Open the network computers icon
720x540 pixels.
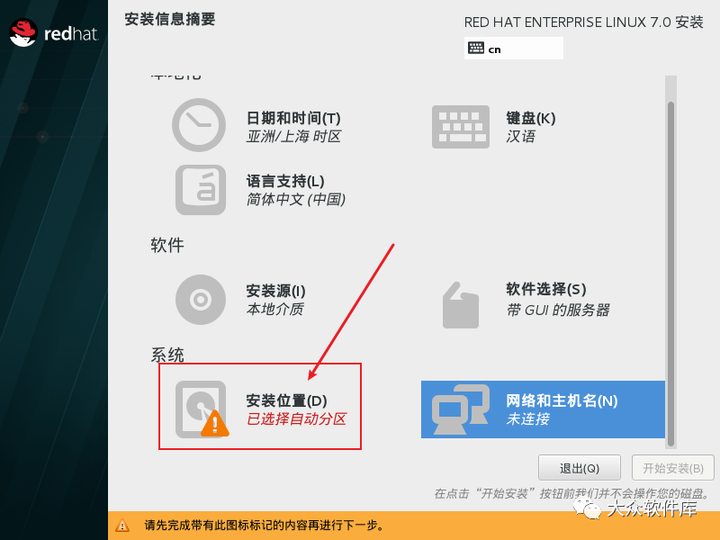[x=461, y=410]
